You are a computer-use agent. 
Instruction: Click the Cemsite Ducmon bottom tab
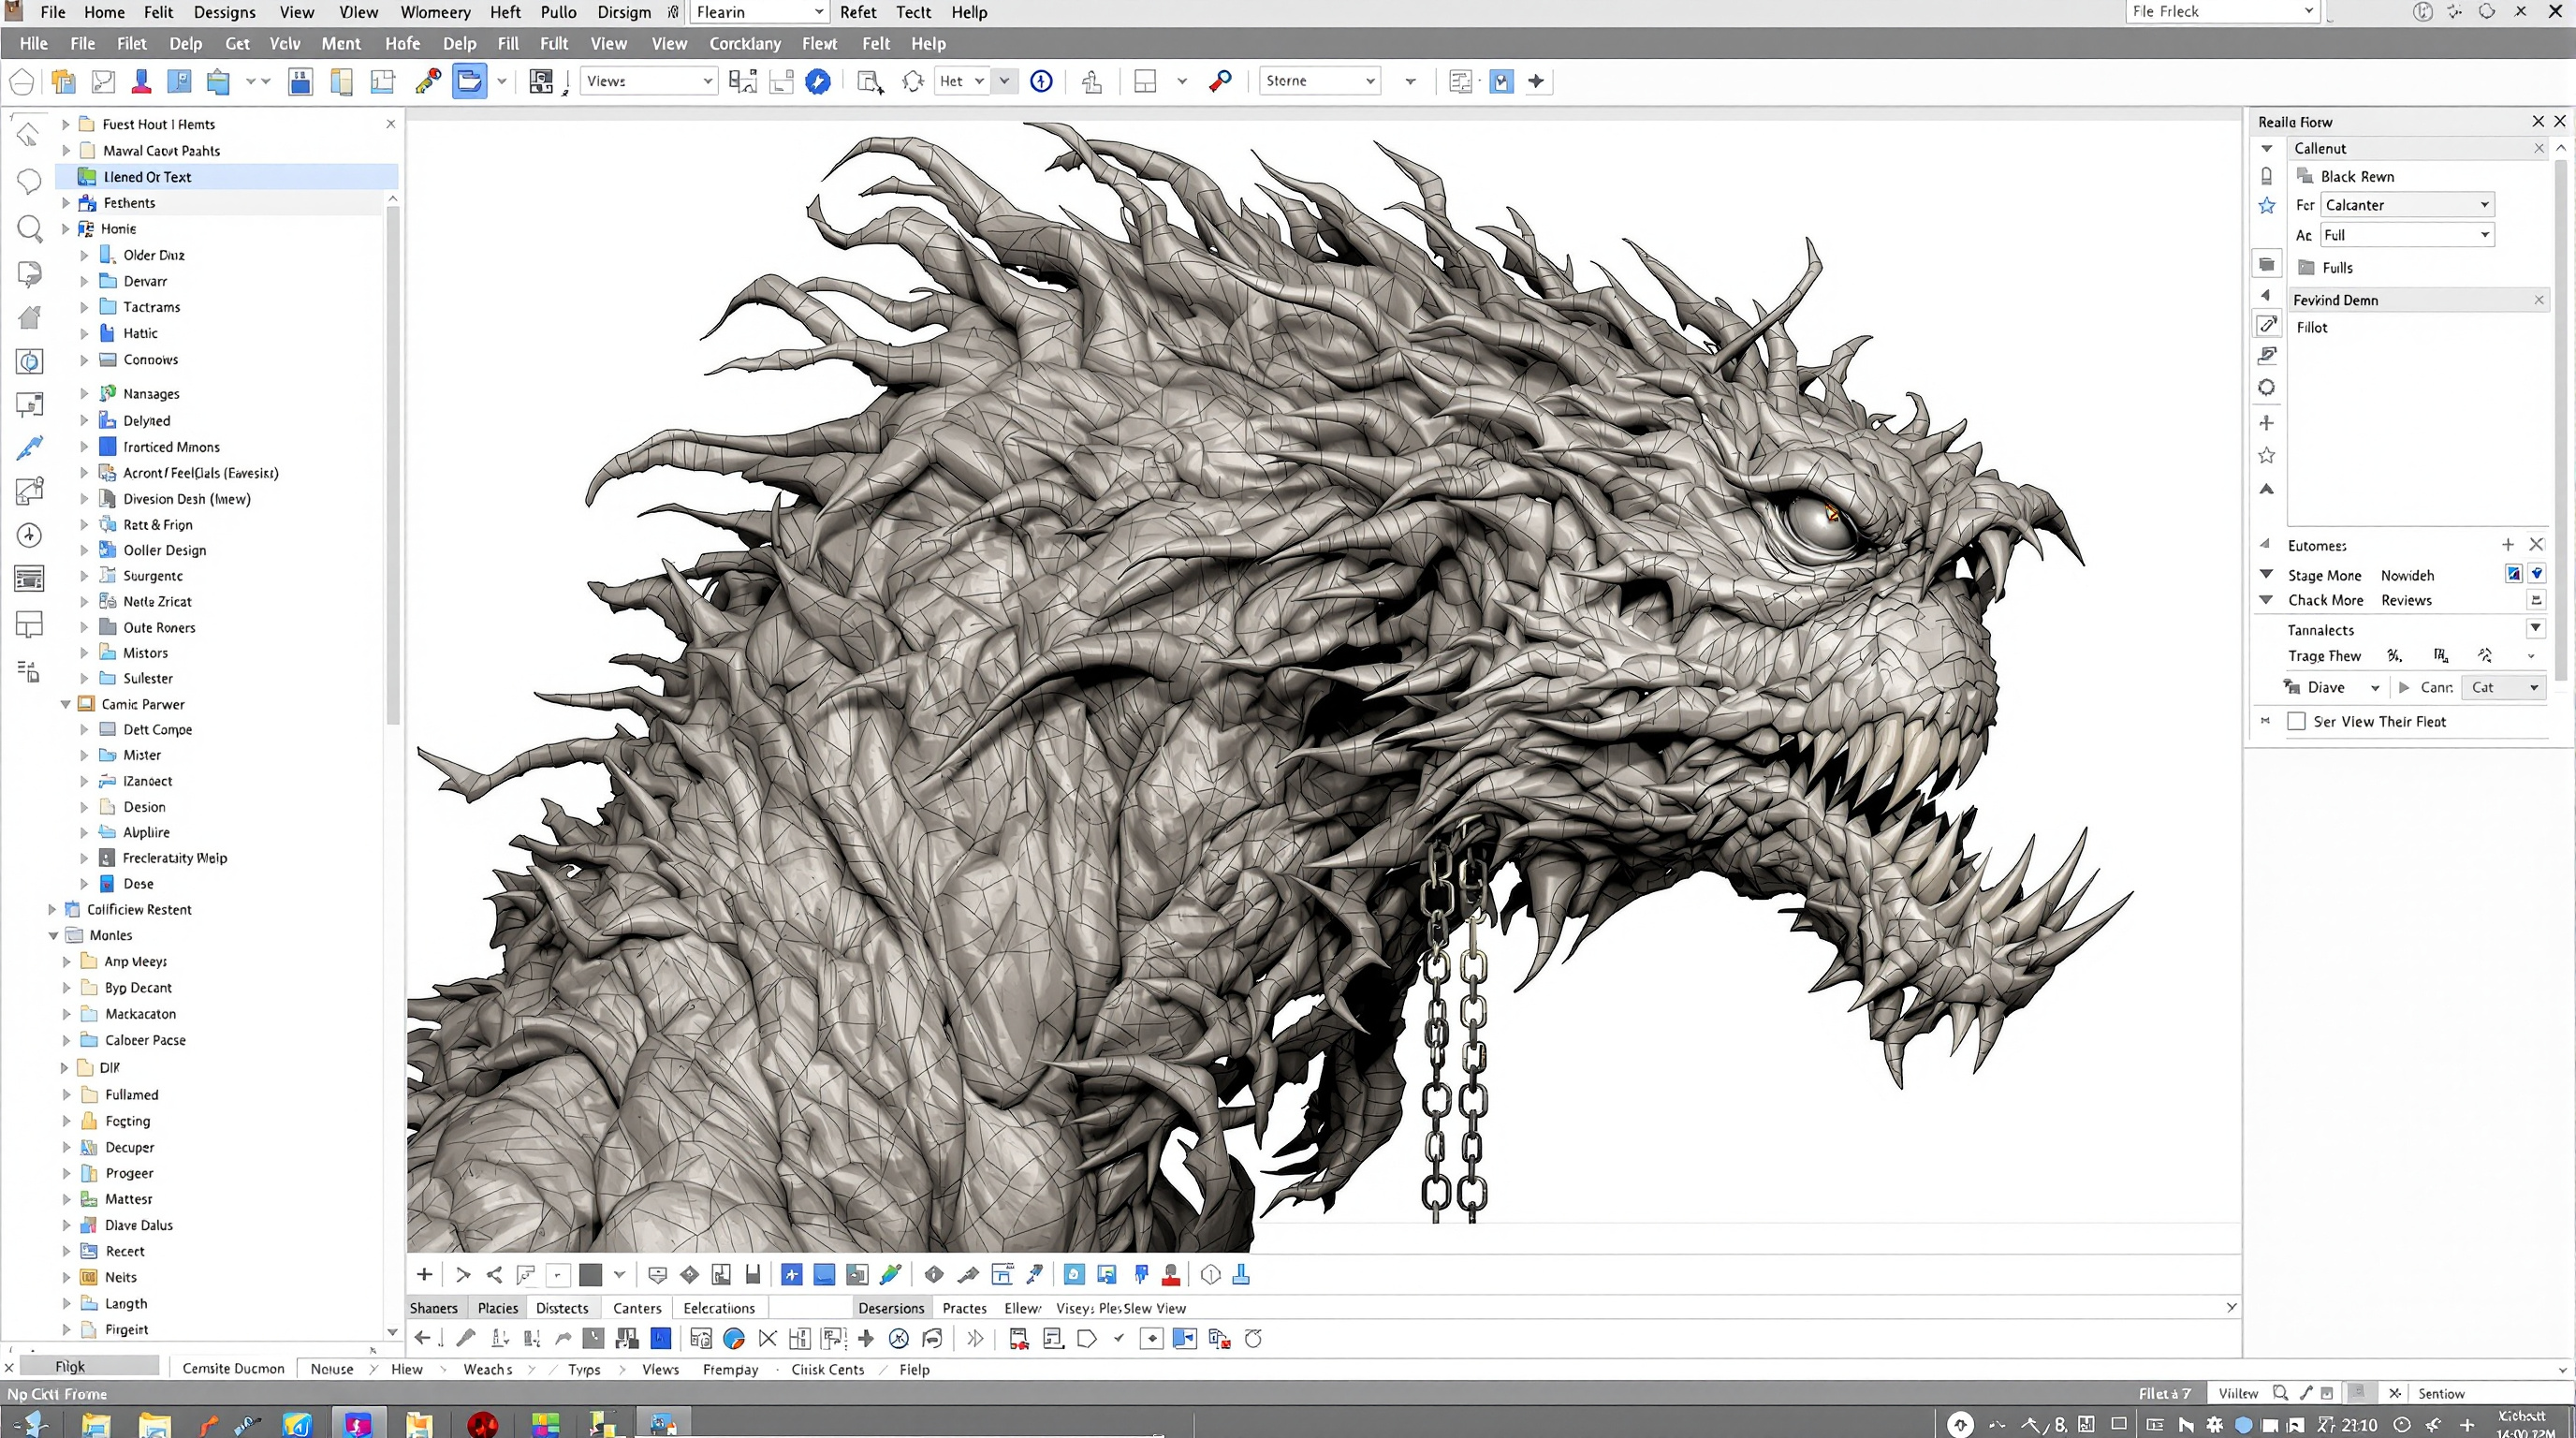(x=233, y=1368)
